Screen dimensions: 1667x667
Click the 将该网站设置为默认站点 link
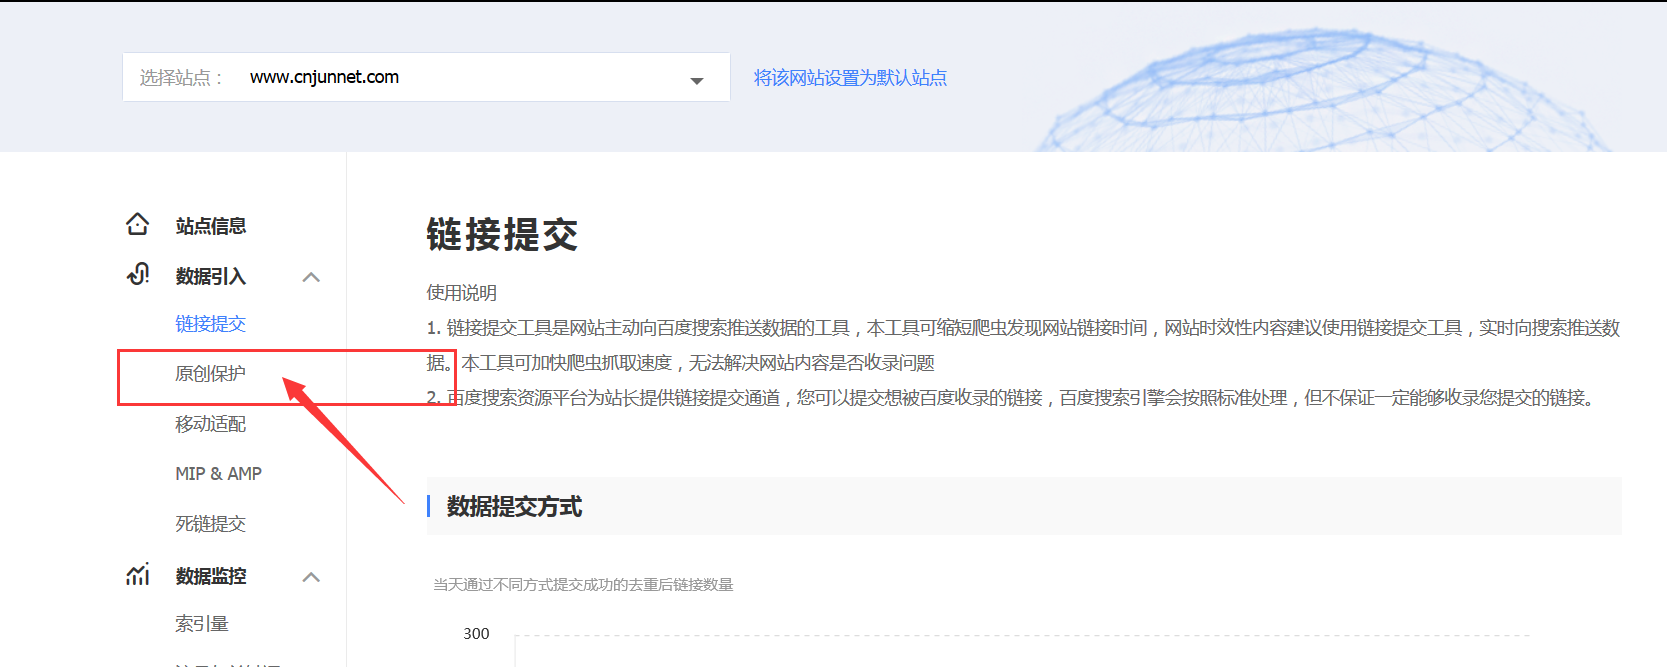click(850, 78)
